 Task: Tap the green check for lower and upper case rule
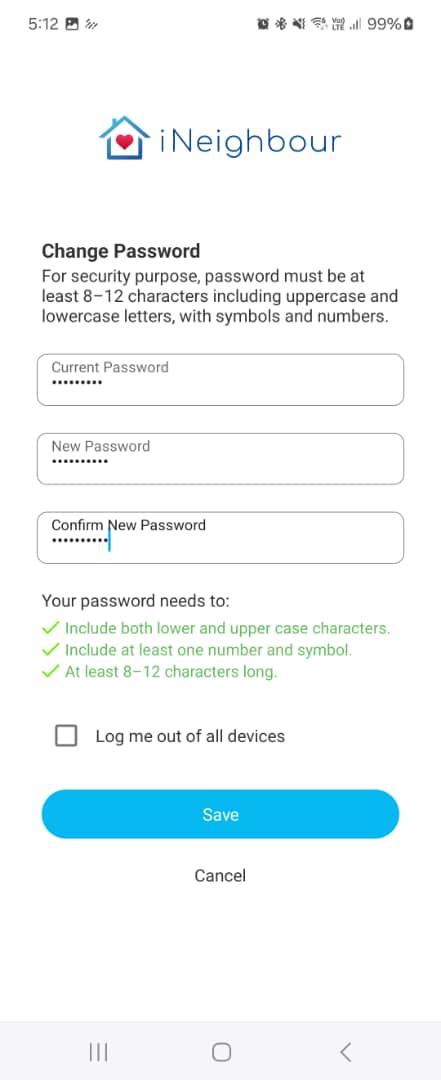[50, 628]
